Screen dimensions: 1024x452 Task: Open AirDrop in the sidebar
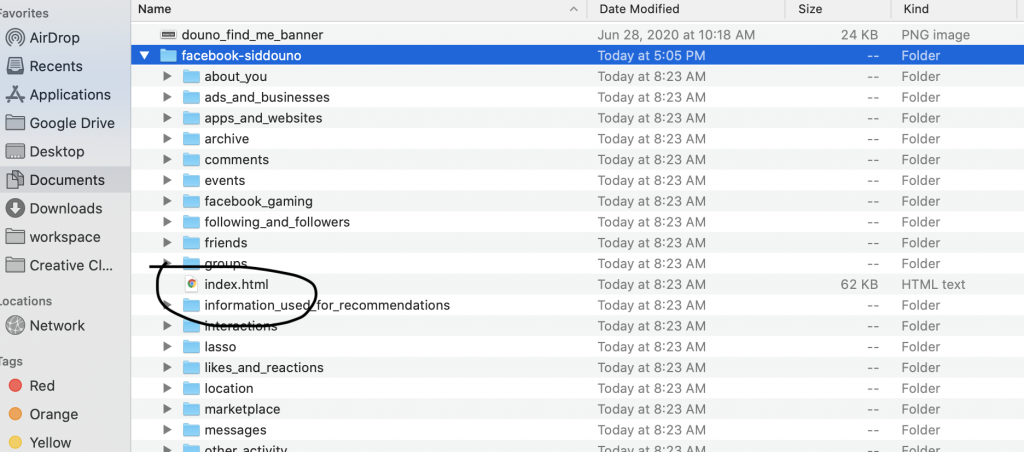click(42, 38)
